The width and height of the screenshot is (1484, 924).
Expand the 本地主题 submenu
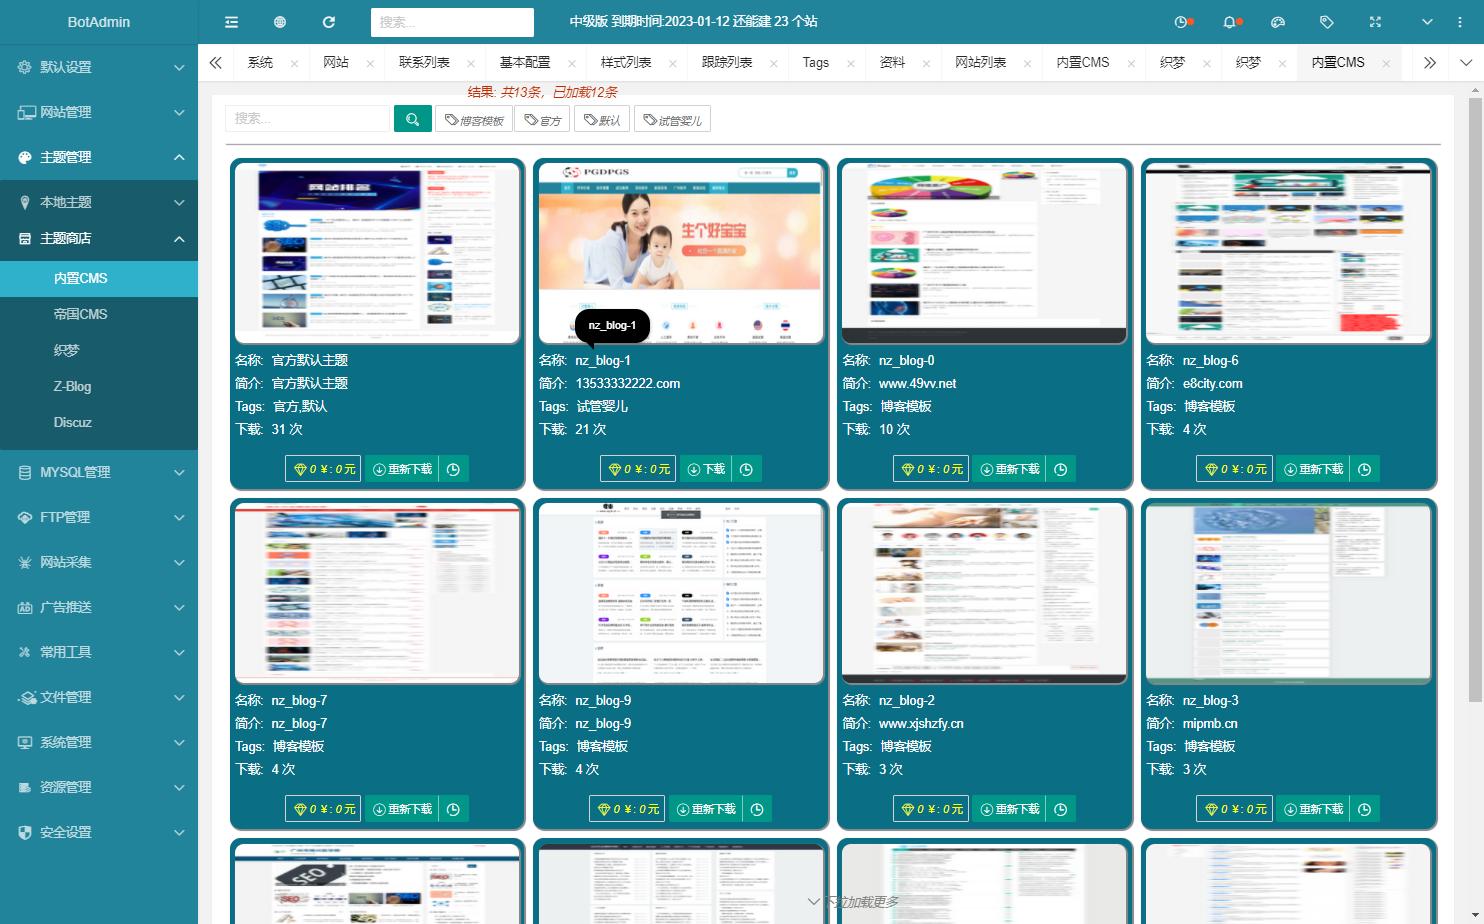(99, 202)
